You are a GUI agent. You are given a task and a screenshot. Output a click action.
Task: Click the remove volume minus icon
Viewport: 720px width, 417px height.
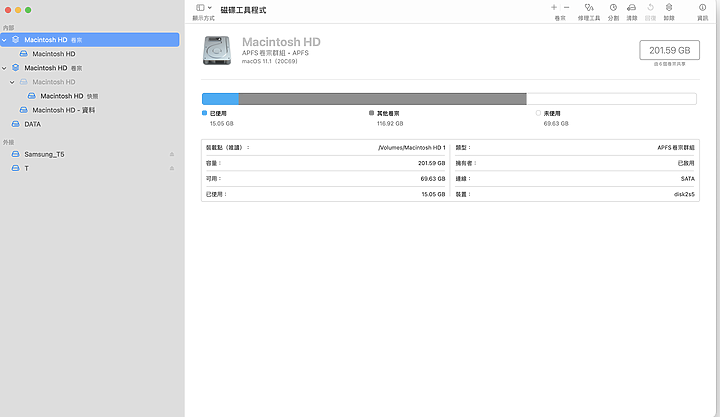pyautogui.click(x=567, y=7)
